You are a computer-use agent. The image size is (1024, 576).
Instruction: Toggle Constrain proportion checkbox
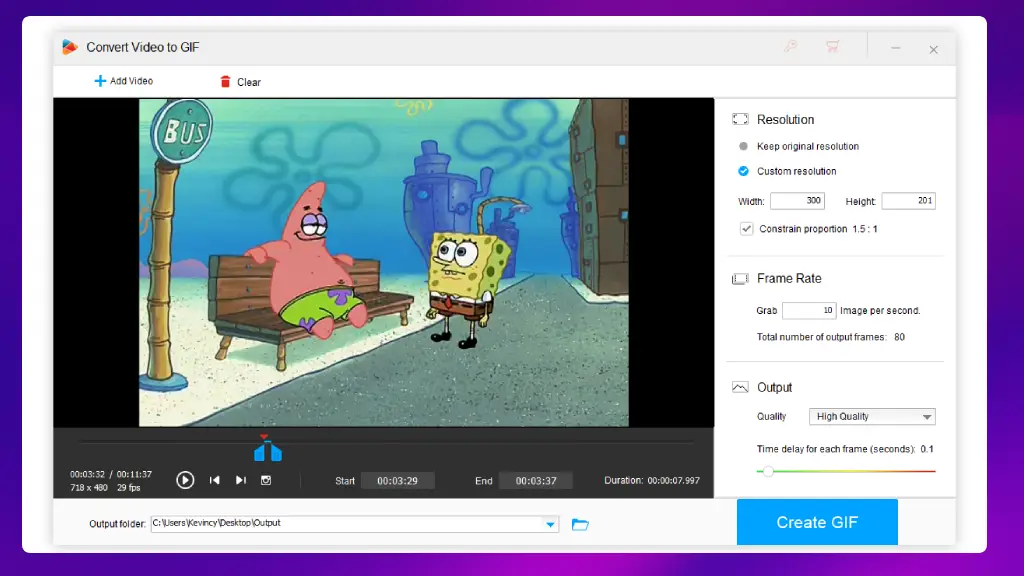coord(746,229)
